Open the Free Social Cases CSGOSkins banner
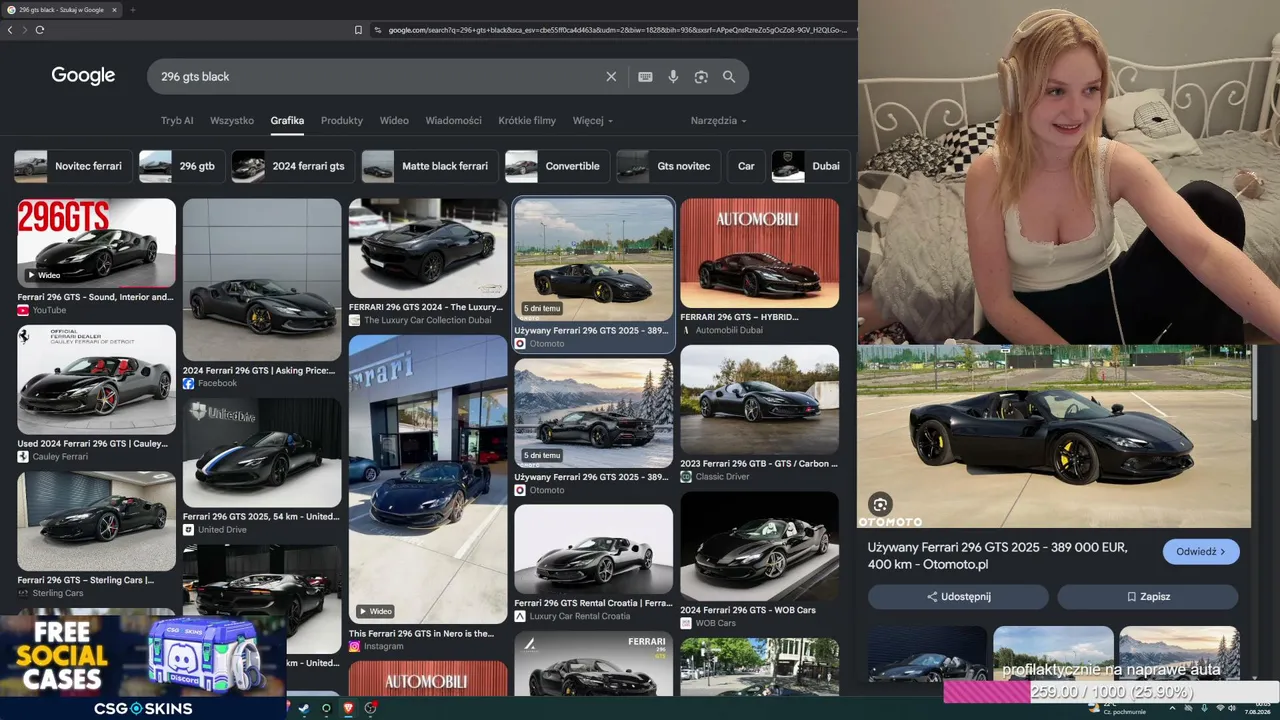Screen dimensions: 1280x720 pos(143,667)
